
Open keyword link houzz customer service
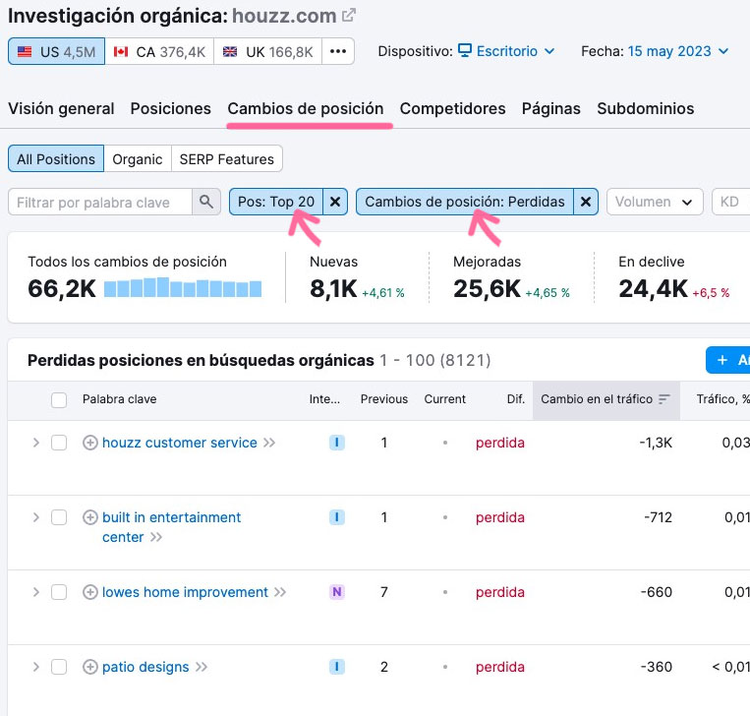[x=179, y=443]
